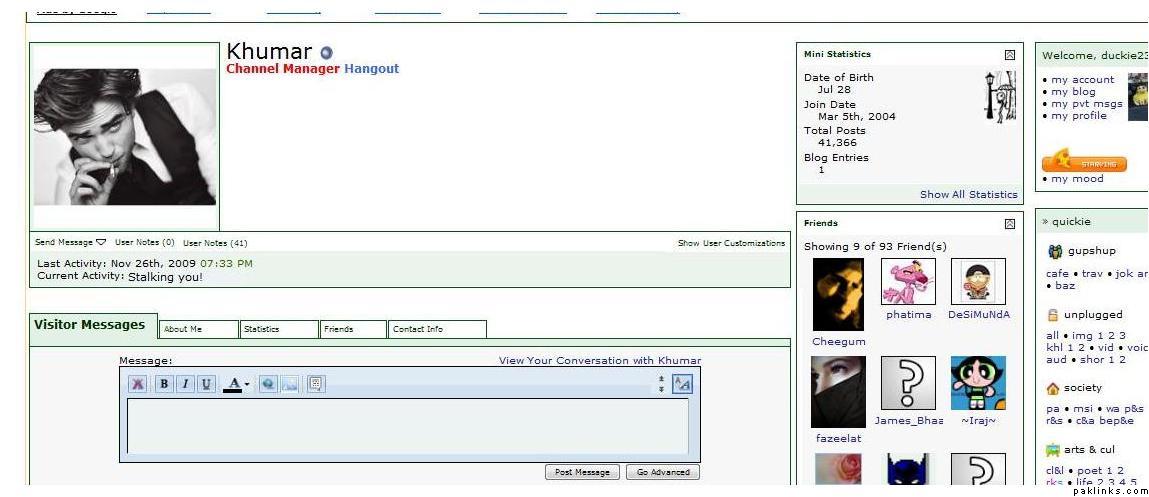This screenshot has height=497, width=1149.
Task: Switch to the About Me tab
Action: tap(198, 329)
